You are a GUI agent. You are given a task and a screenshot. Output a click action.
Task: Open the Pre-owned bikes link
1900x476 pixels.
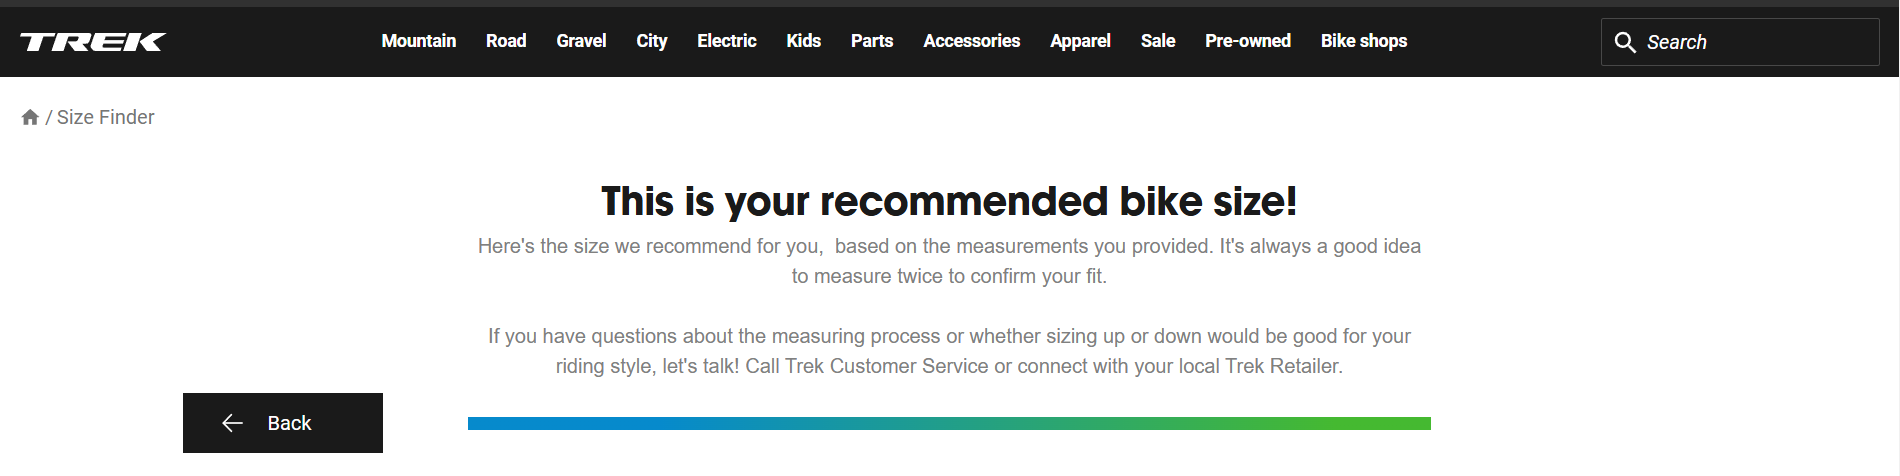point(1247,41)
